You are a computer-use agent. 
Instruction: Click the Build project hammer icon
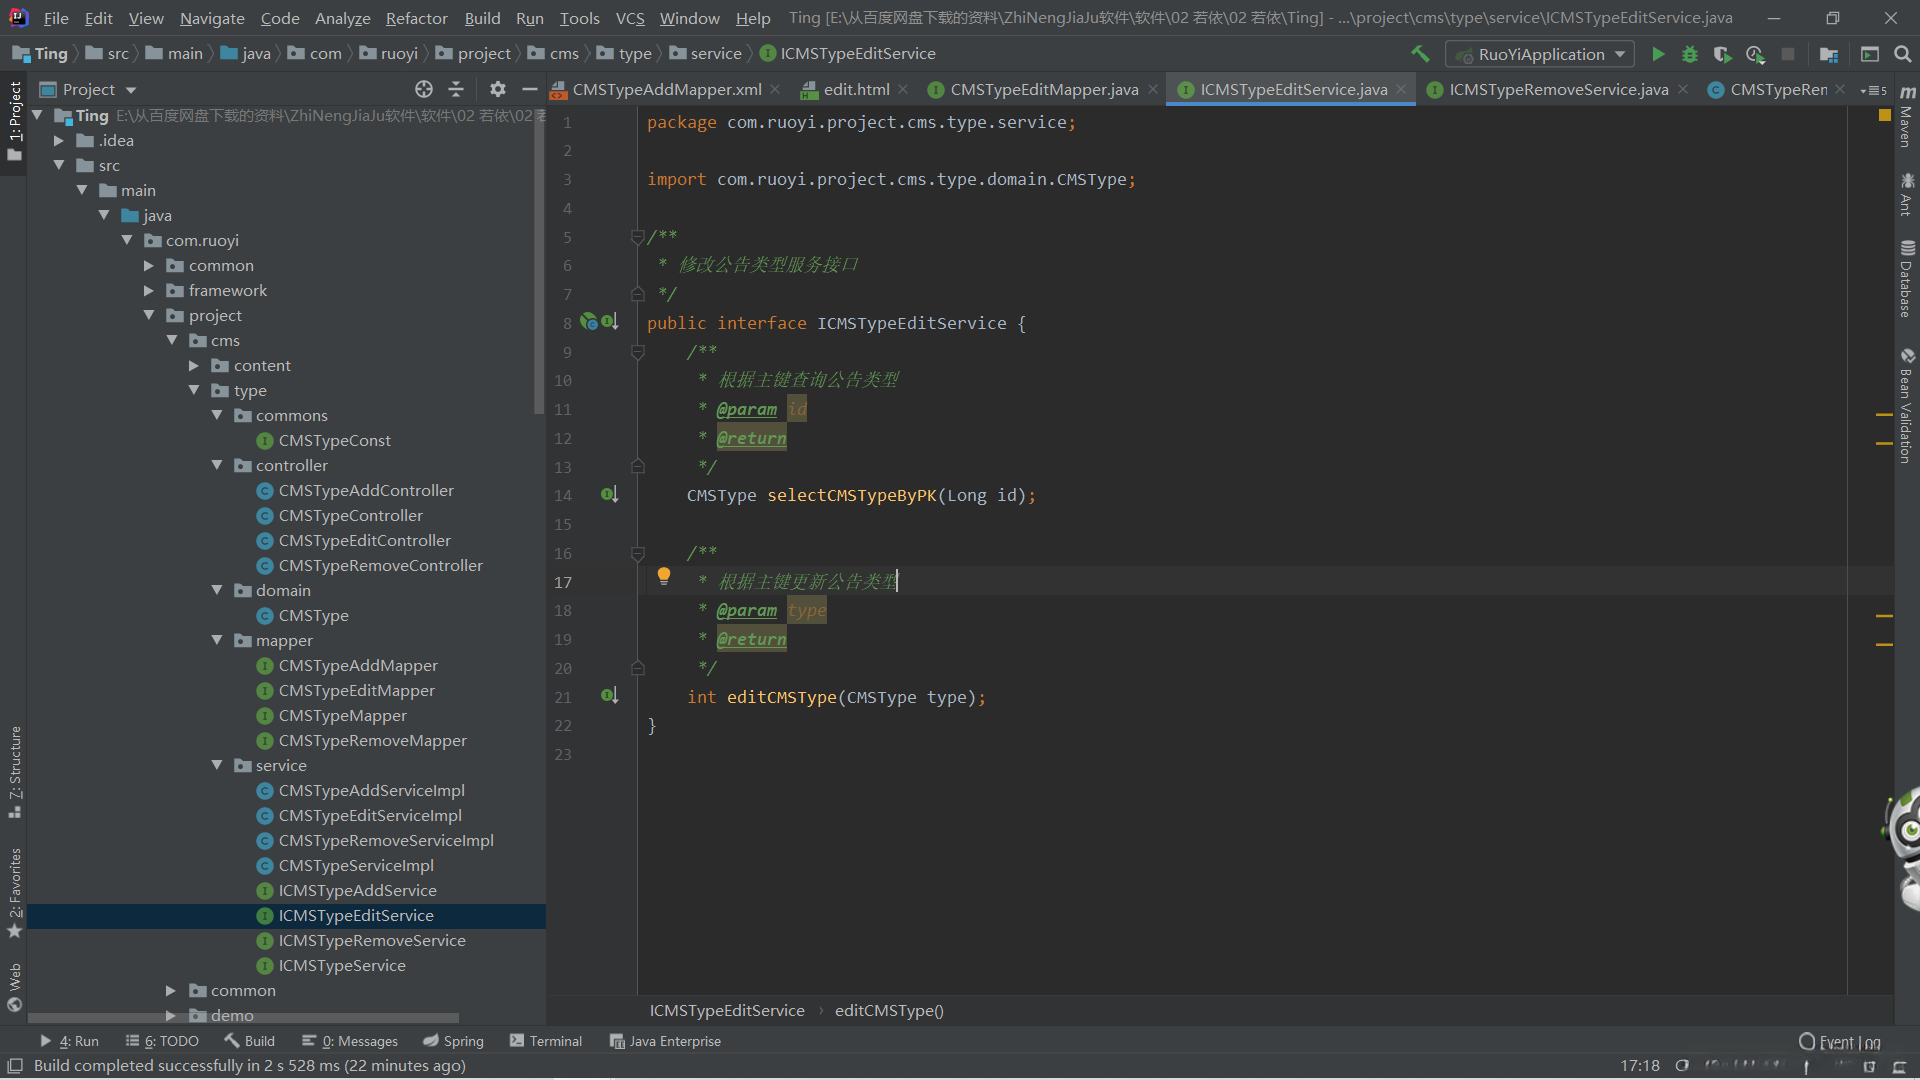1420,54
